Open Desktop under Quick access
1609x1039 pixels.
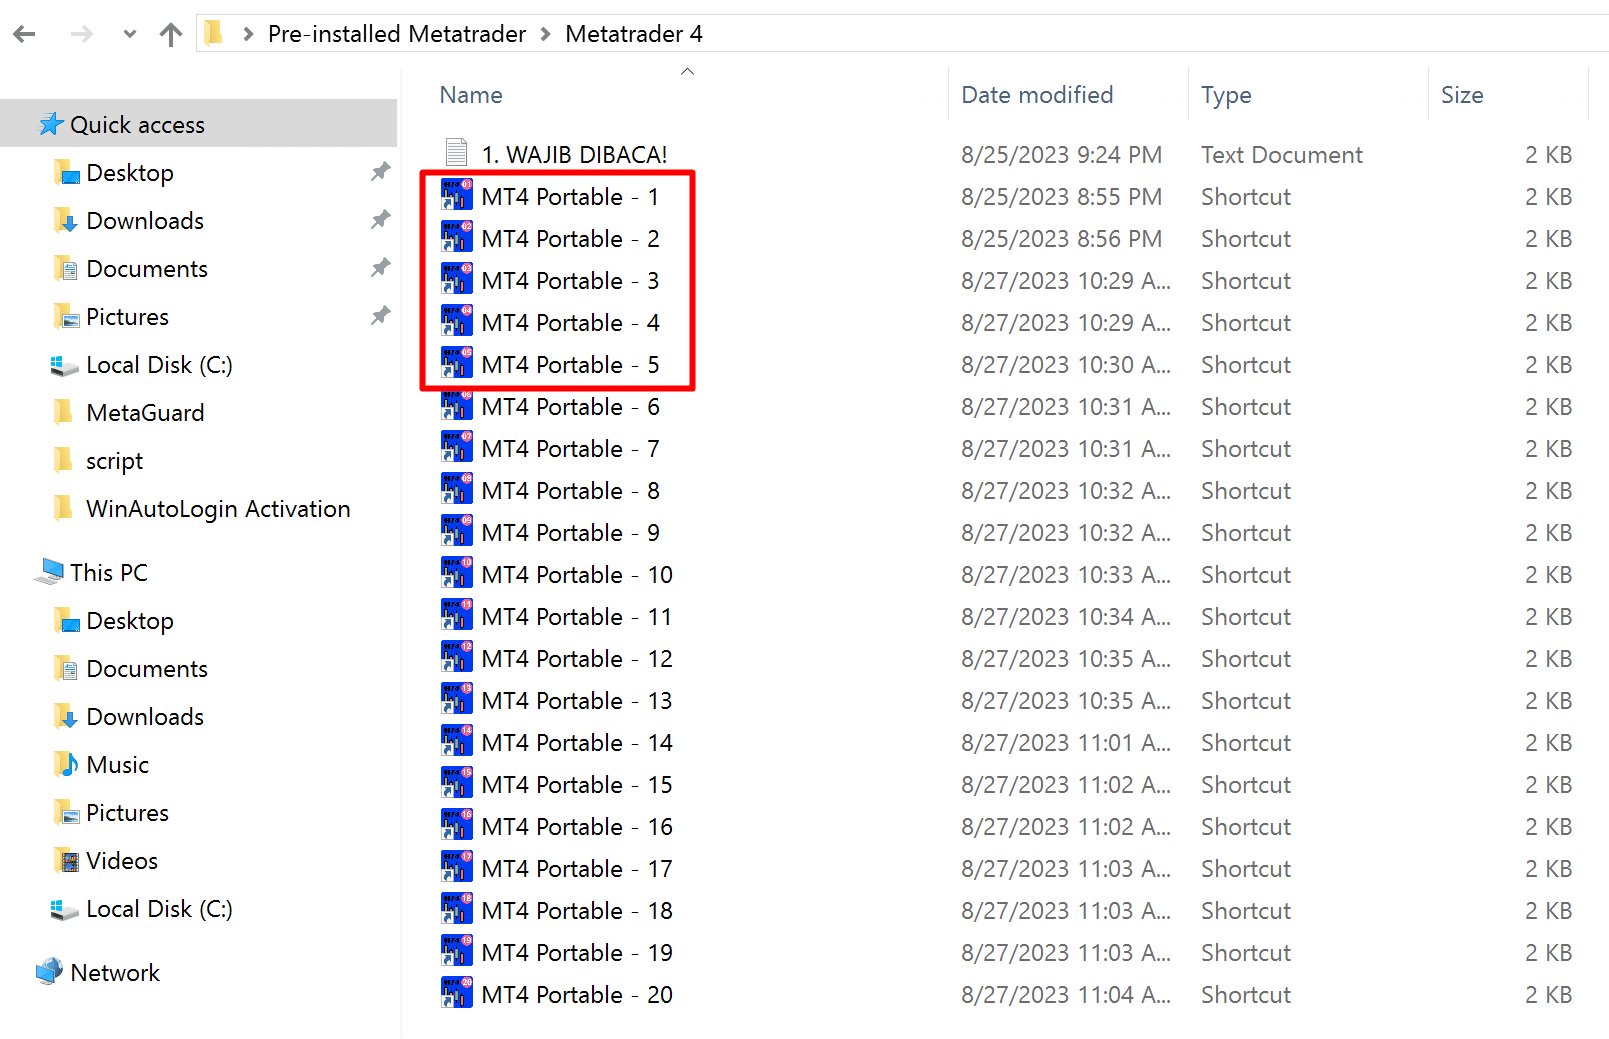point(130,173)
